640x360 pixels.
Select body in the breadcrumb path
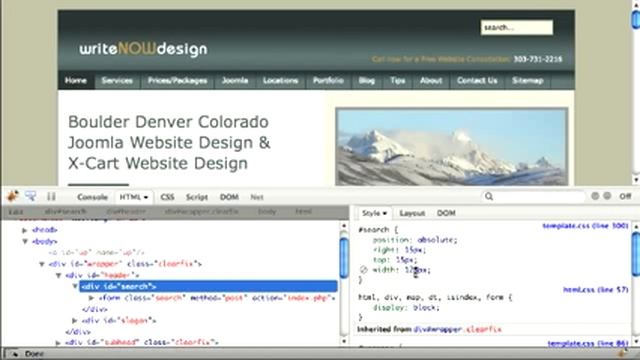point(267,212)
